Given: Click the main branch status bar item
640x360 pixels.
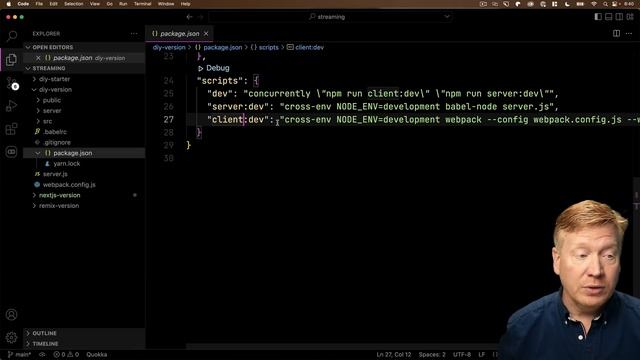Looking at the screenshot, I should point(20,355).
